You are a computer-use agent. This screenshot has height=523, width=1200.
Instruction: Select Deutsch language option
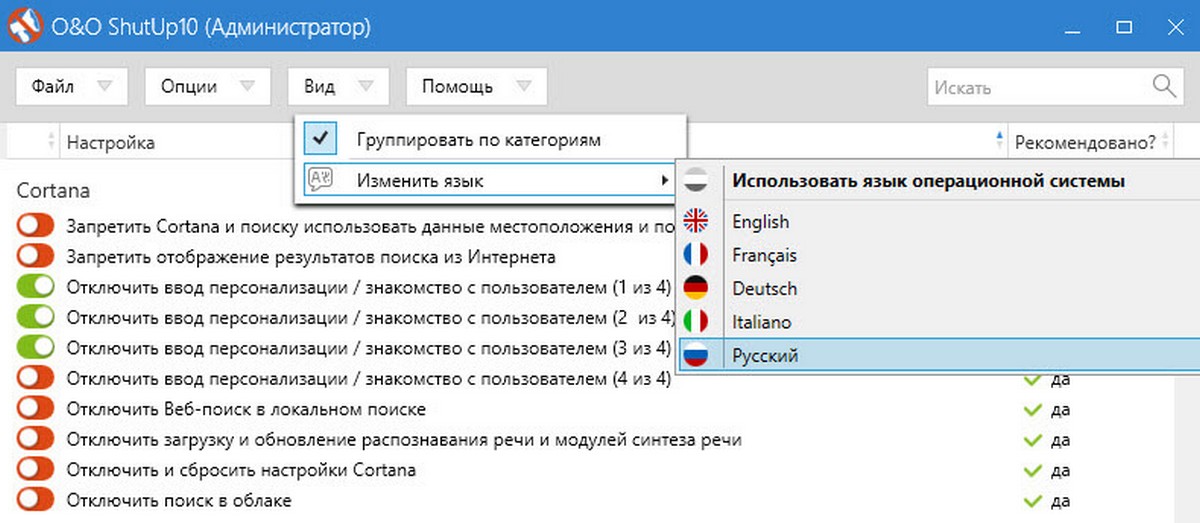tap(764, 288)
